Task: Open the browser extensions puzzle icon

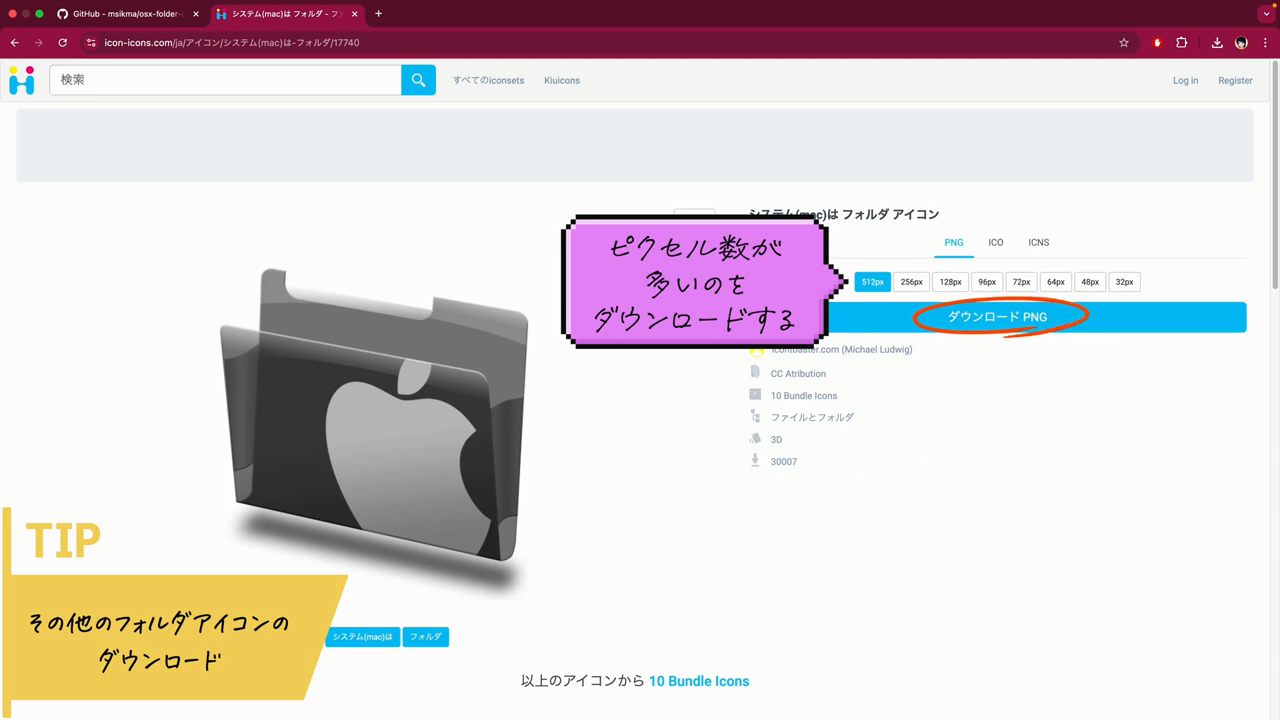Action: click(1182, 43)
